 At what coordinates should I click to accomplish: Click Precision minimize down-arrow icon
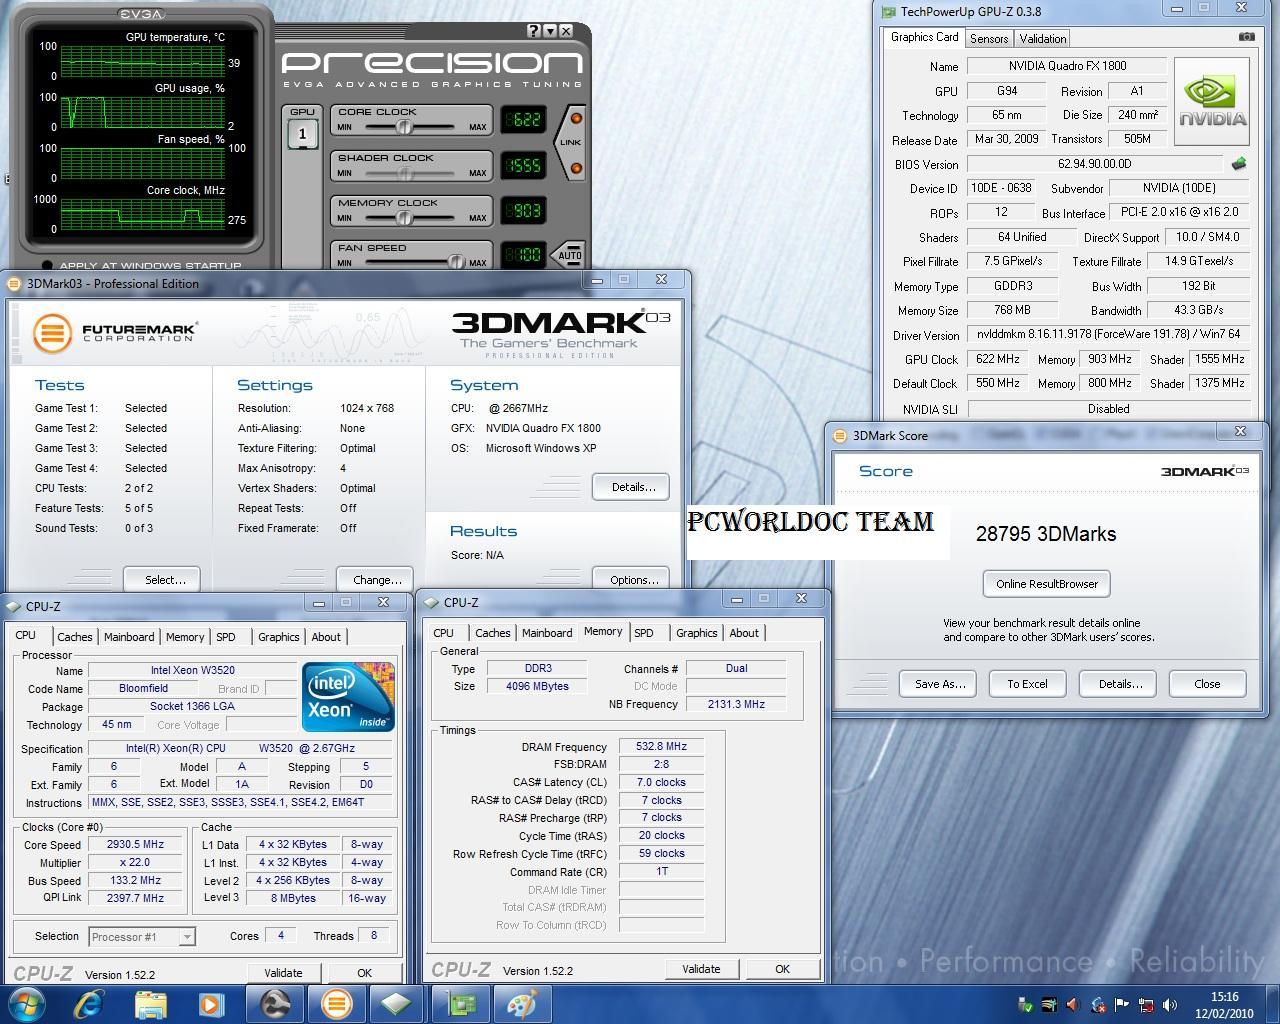549,31
